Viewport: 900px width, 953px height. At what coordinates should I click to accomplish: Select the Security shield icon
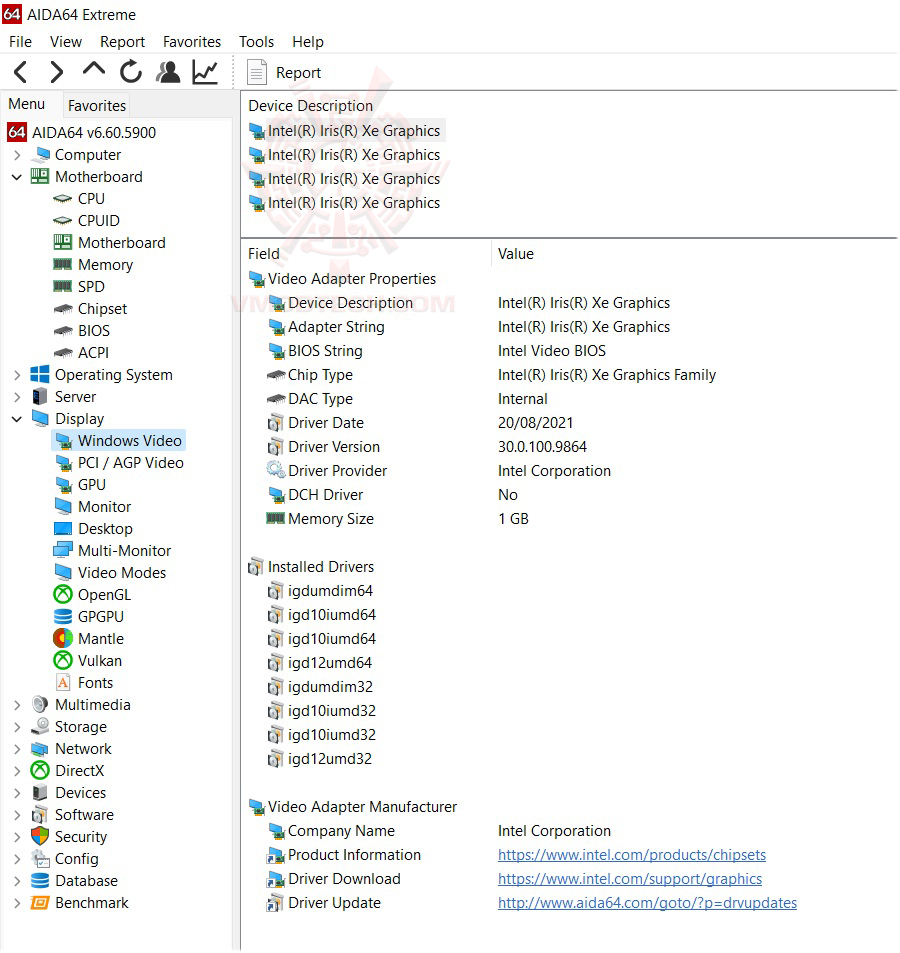pos(40,837)
